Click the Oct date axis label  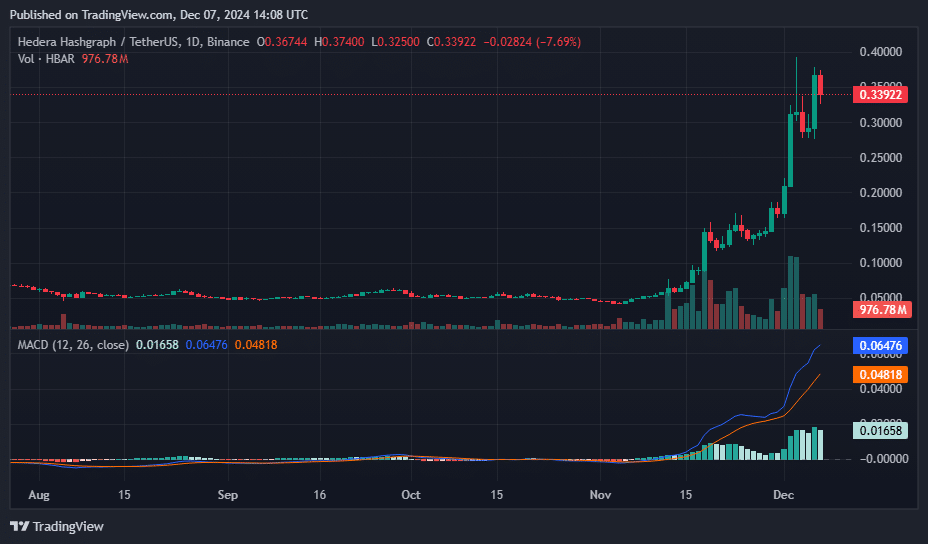[411, 495]
